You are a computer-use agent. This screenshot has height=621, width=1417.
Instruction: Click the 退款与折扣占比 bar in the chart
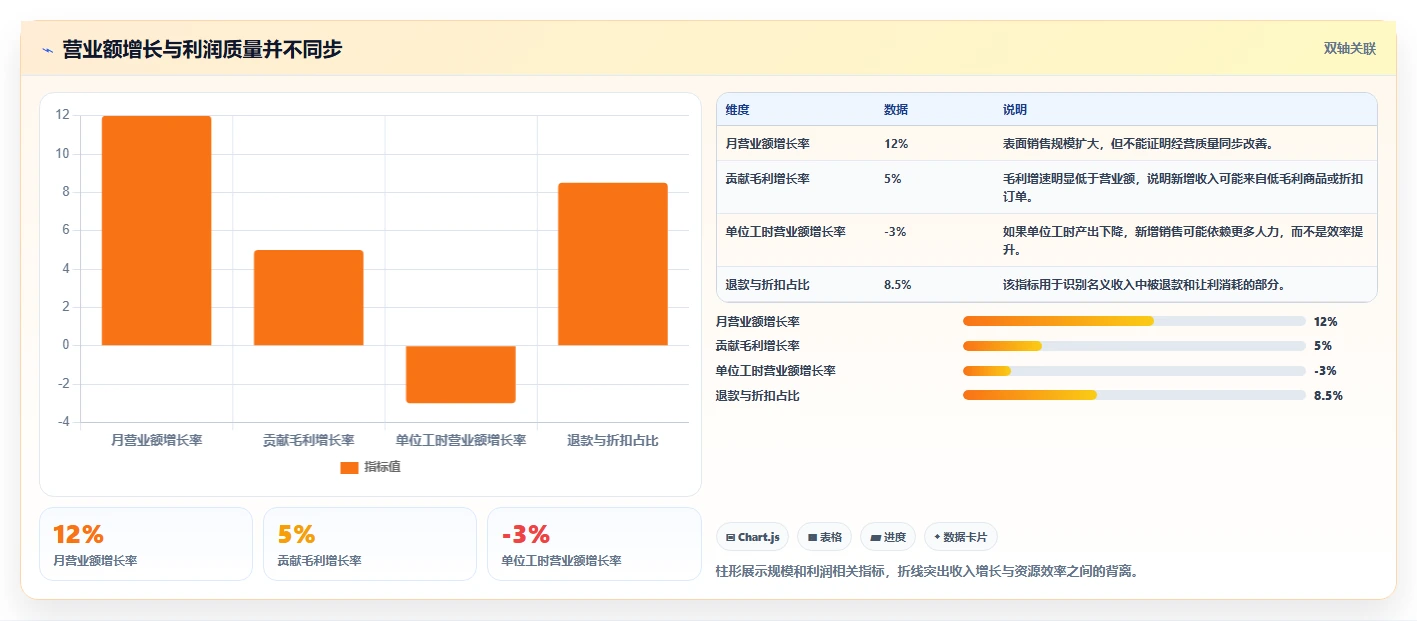[613, 264]
